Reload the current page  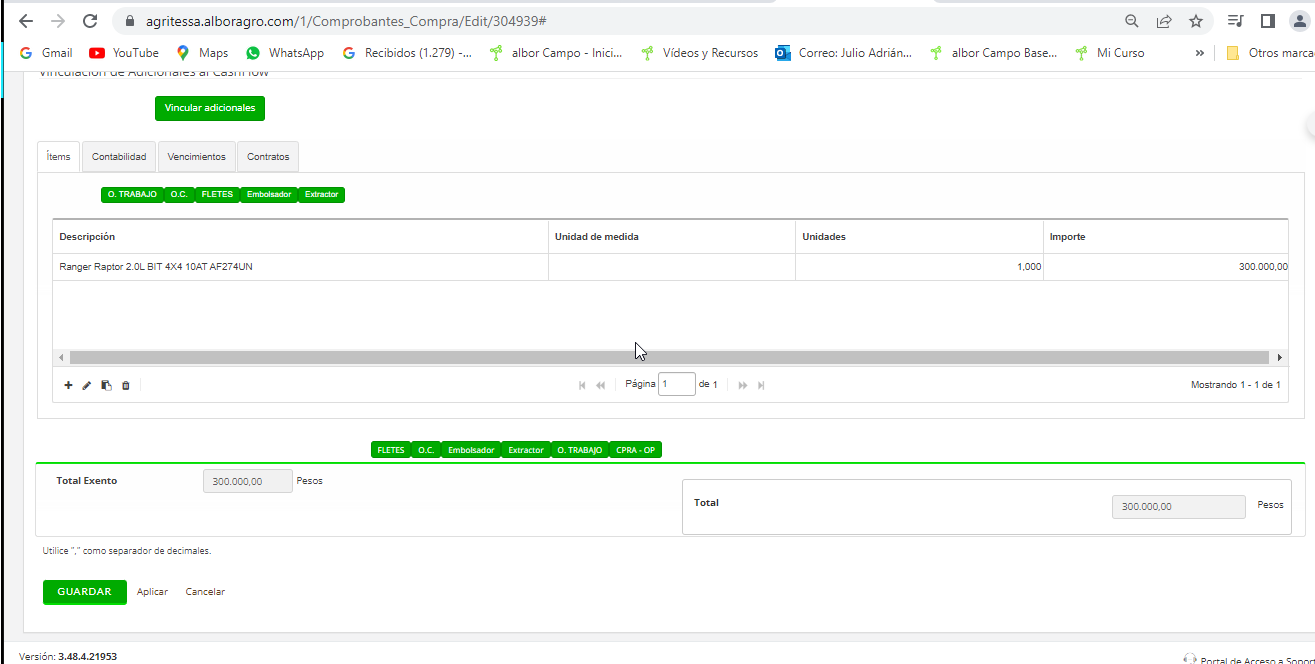tap(90, 21)
